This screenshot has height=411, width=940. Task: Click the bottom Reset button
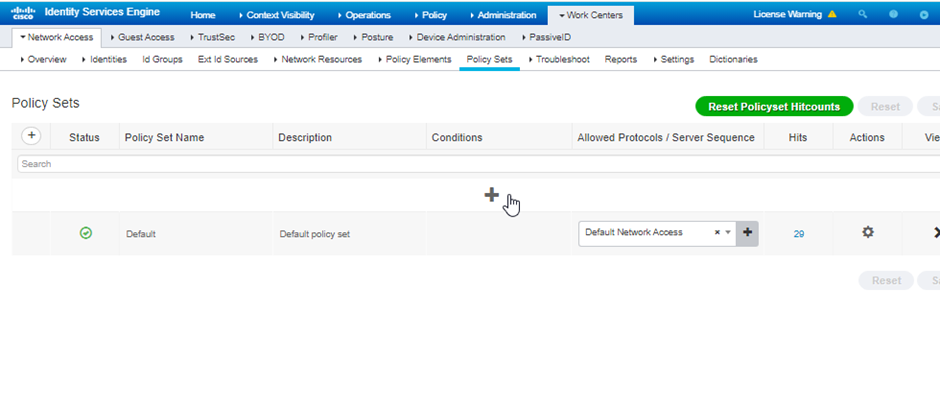click(886, 280)
